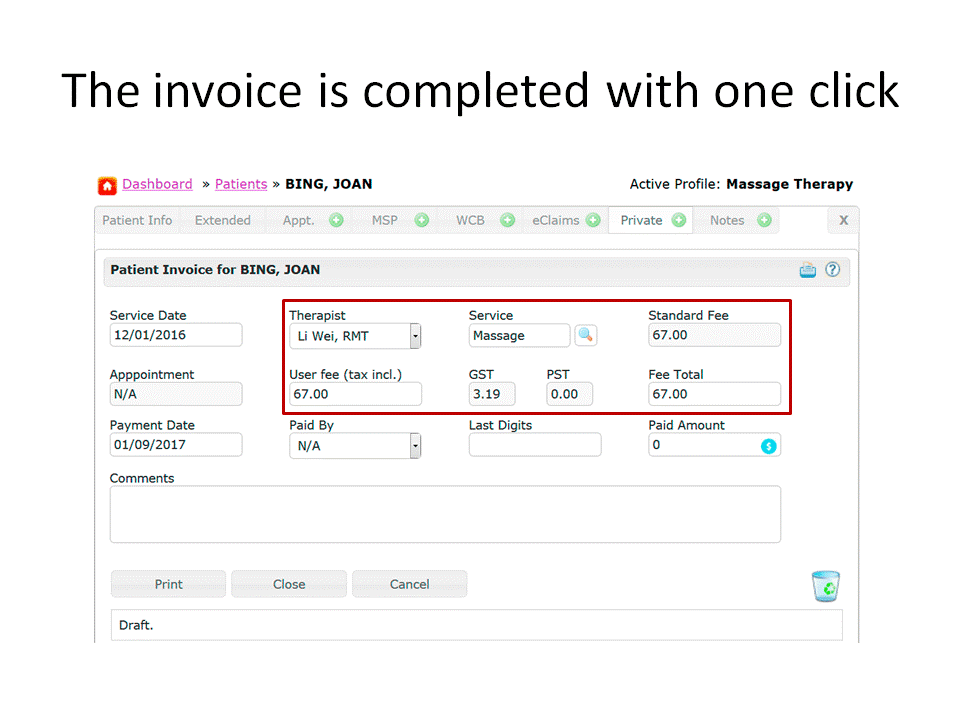
Task: Click the home icon beside Dashboard
Action: pos(107,185)
